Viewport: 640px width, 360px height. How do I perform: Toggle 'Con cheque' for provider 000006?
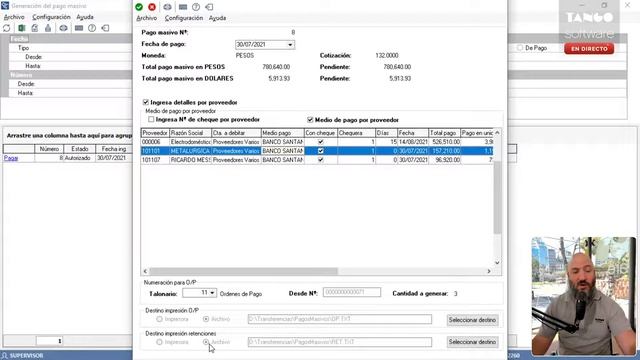[x=321, y=142]
